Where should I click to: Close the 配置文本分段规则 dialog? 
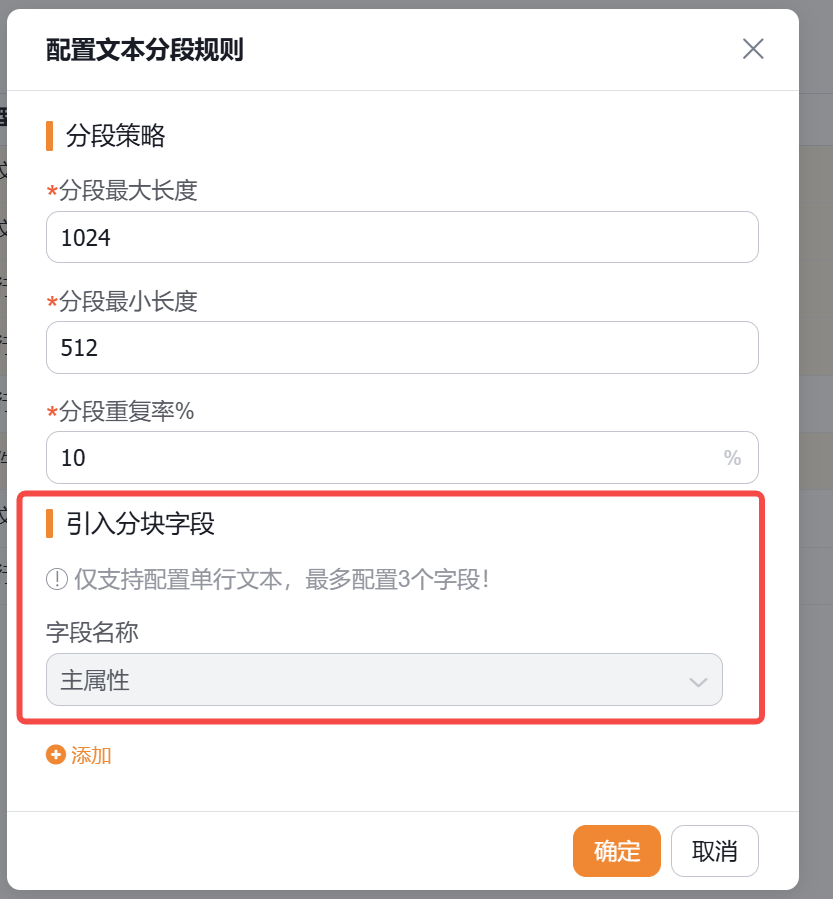753,48
